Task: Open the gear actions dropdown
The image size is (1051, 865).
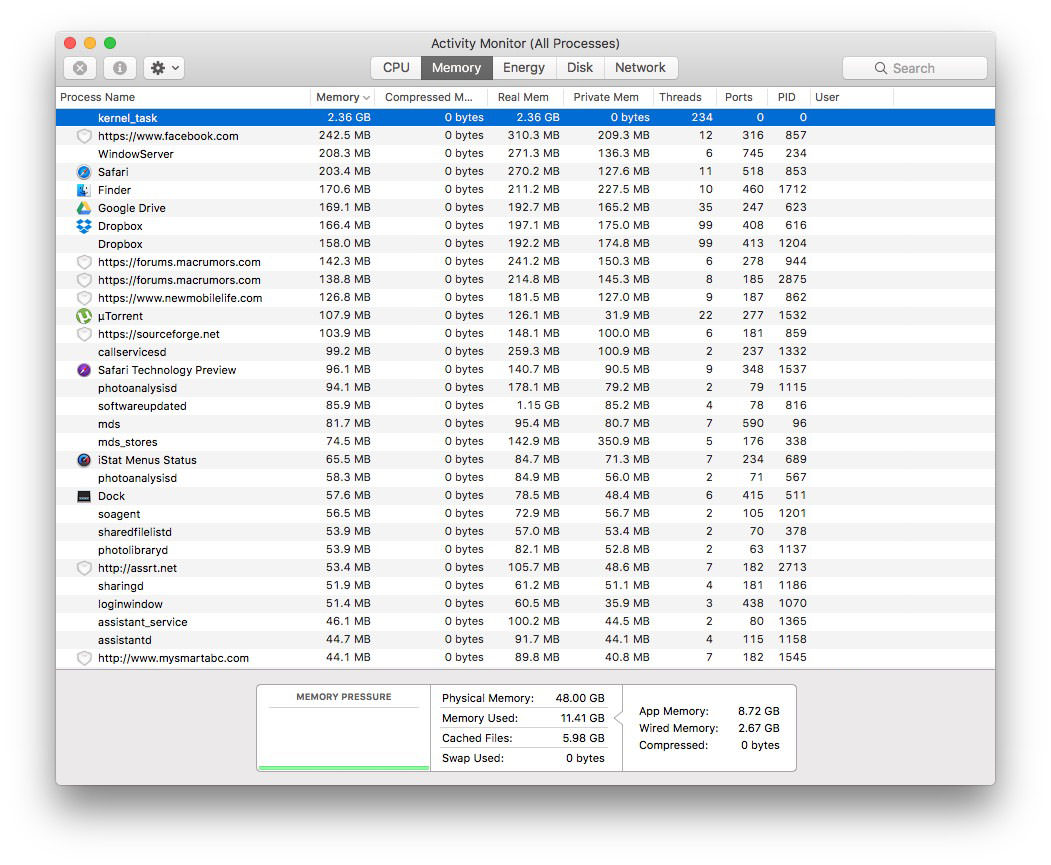Action: (x=164, y=68)
